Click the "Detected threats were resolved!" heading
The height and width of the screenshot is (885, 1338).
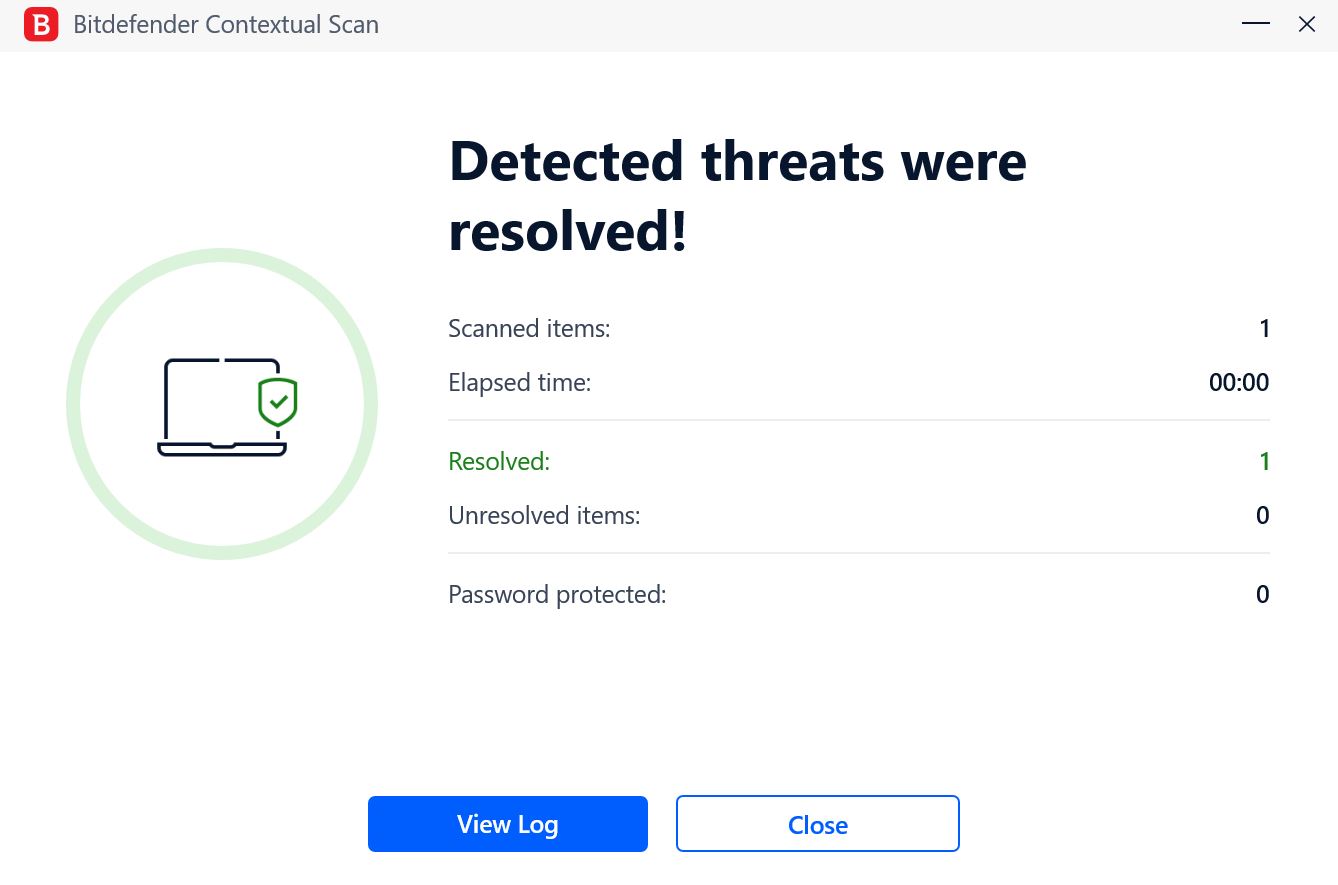(738, 196)
